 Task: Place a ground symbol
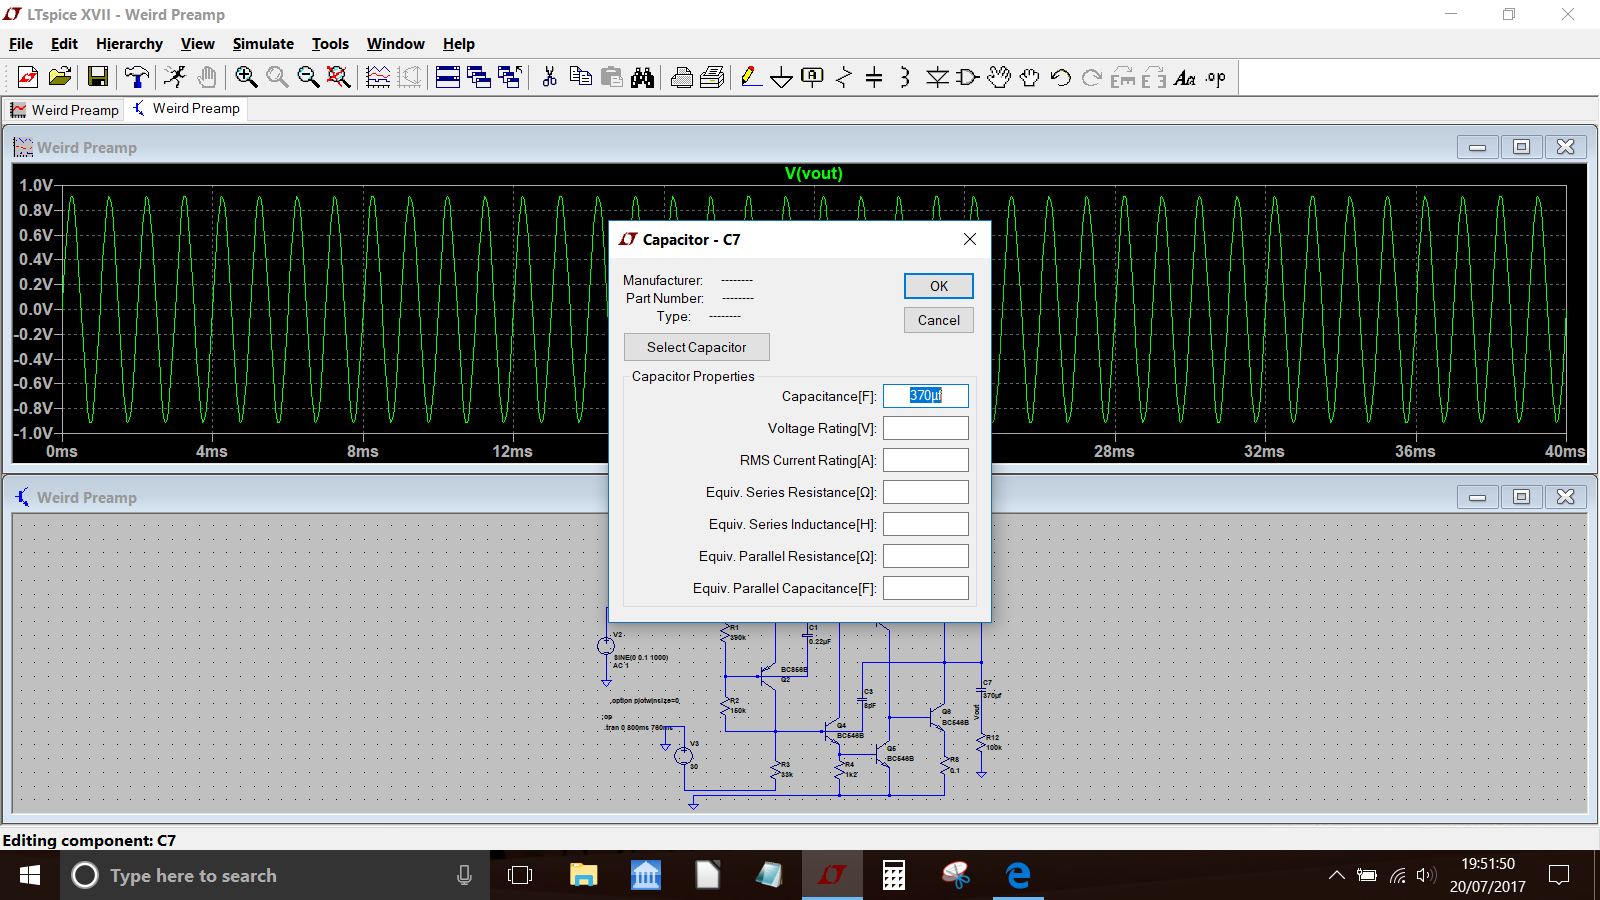click(x=782, y=77)
